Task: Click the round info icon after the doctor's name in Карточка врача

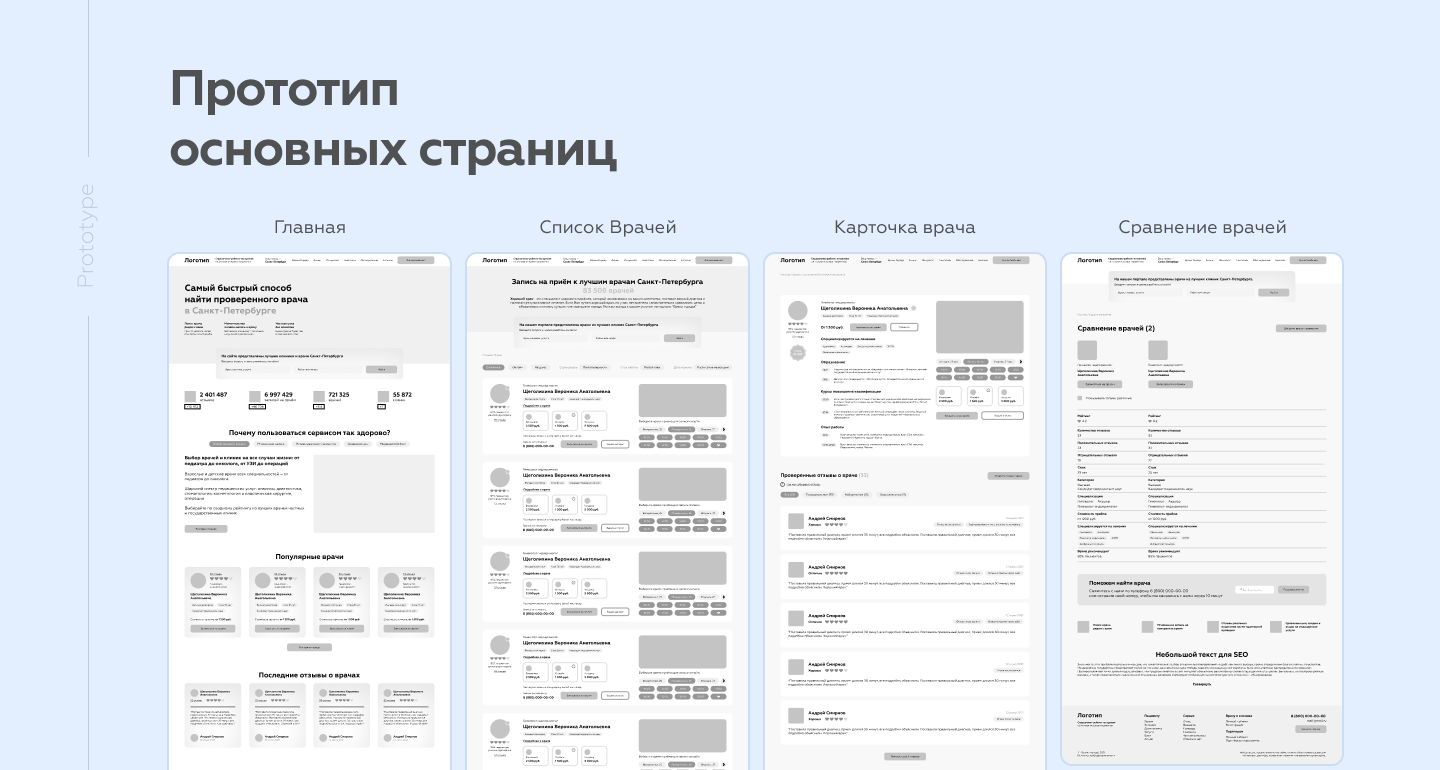Action: [913, 308]
